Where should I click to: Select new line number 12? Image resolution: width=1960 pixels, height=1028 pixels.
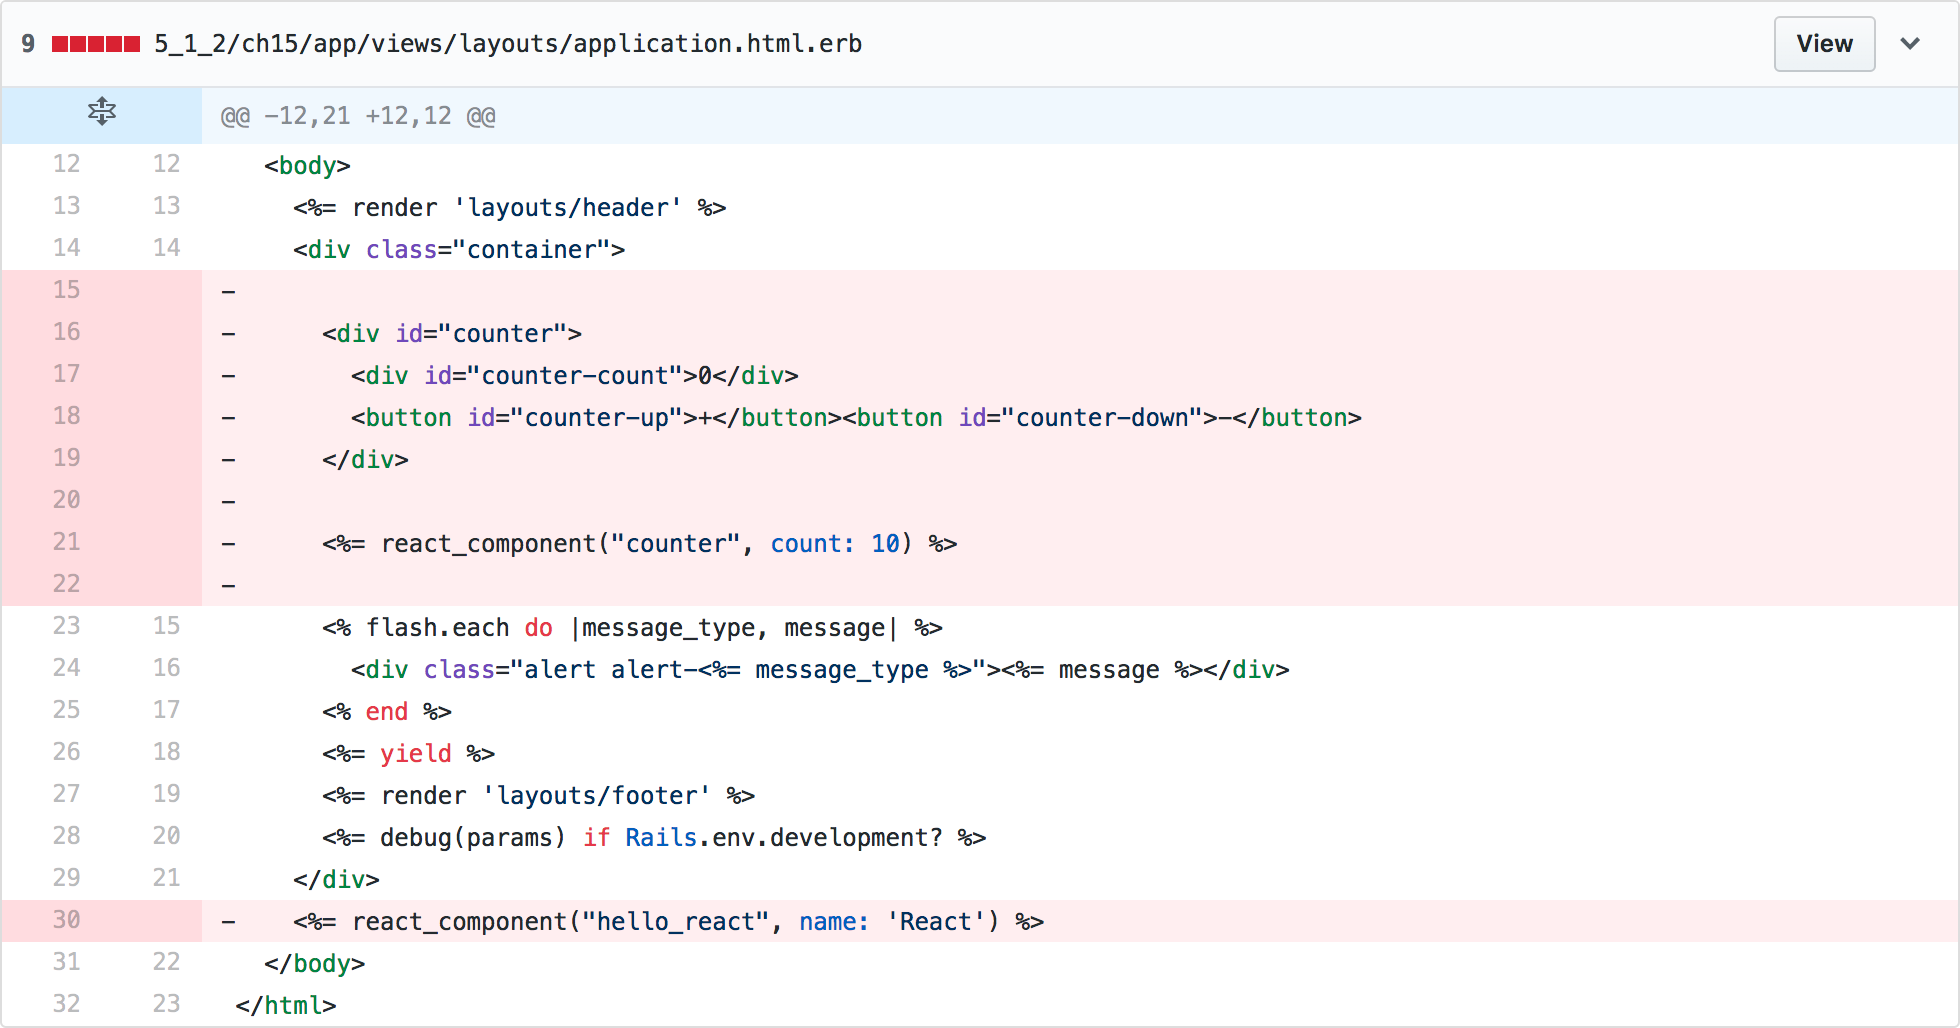pyautogui.click(x=166, y=164)
